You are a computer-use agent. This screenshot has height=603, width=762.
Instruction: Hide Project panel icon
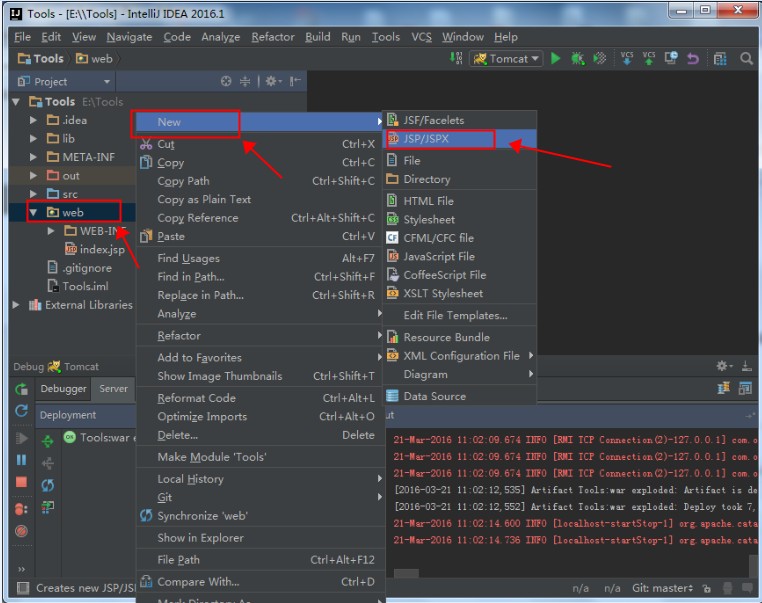pos(295,81)
